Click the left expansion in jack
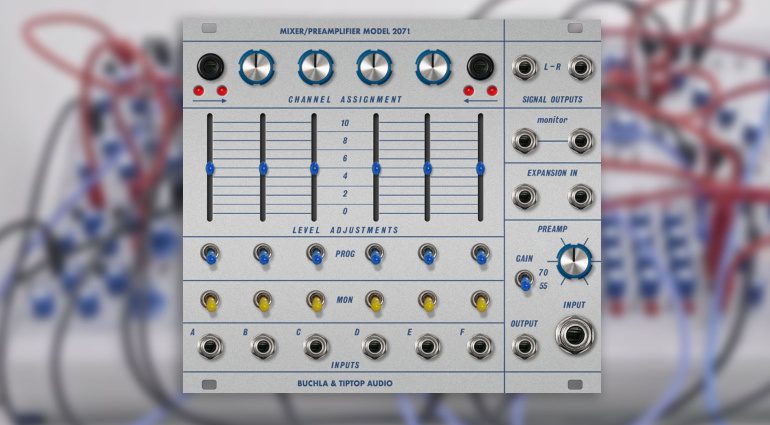The image size is (770, 425). point(524,197)
